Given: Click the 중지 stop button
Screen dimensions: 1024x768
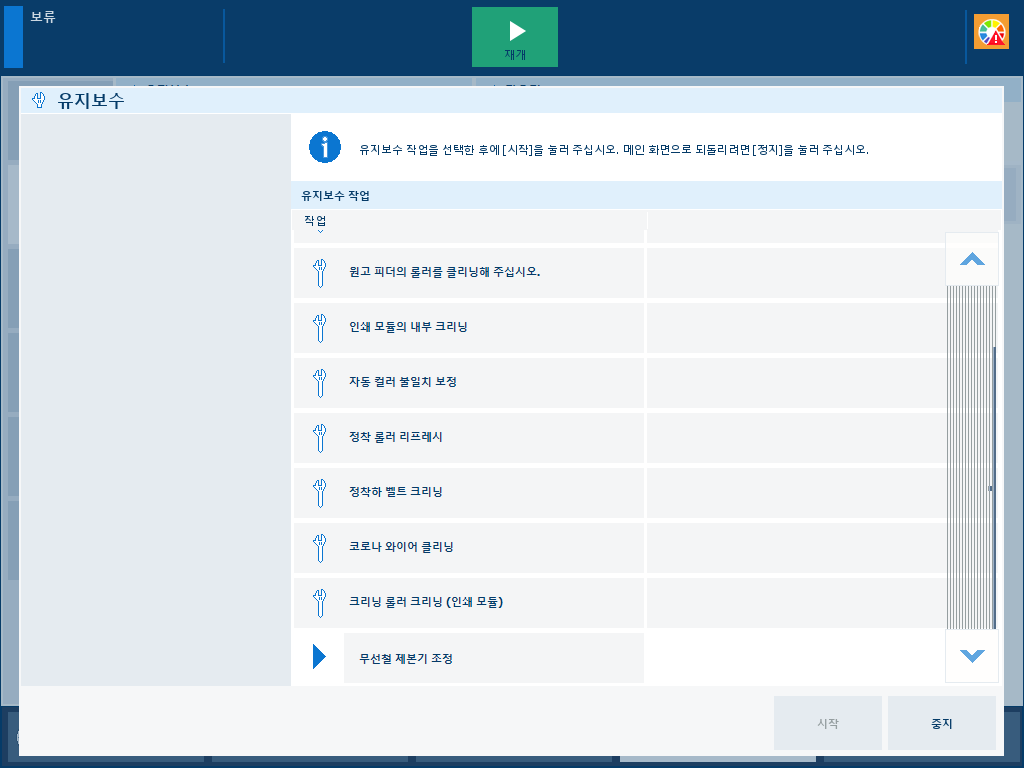Looking at the screenshot, I should (x=942, y=723).
